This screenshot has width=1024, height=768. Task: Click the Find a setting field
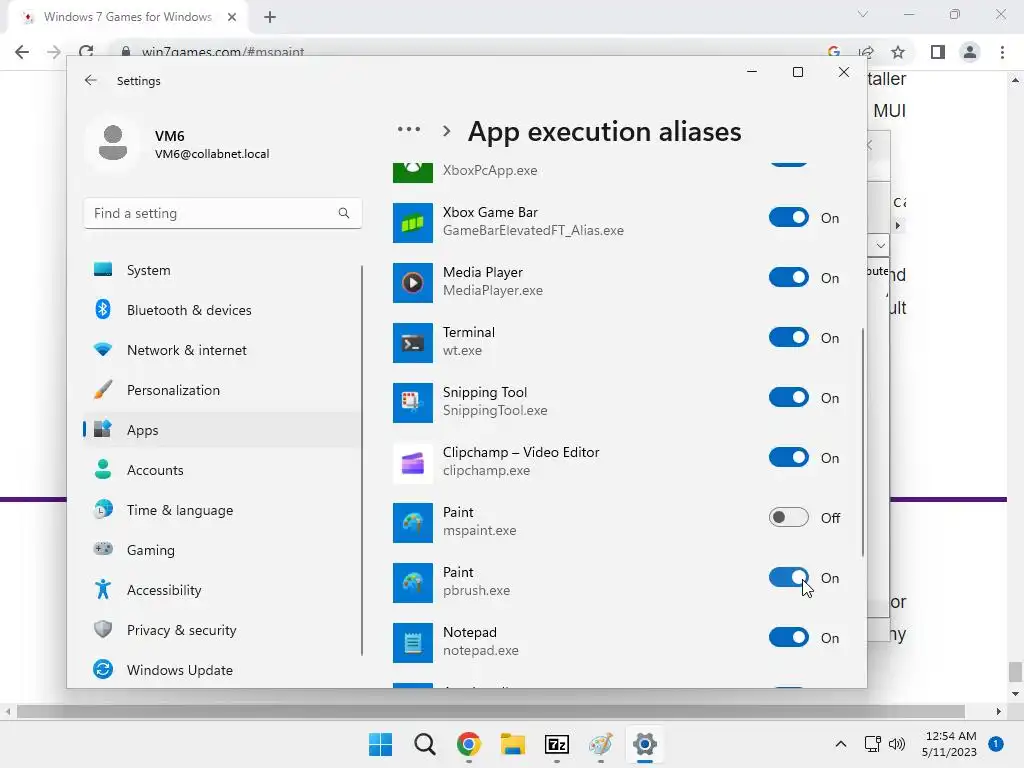tap(223, 213)
